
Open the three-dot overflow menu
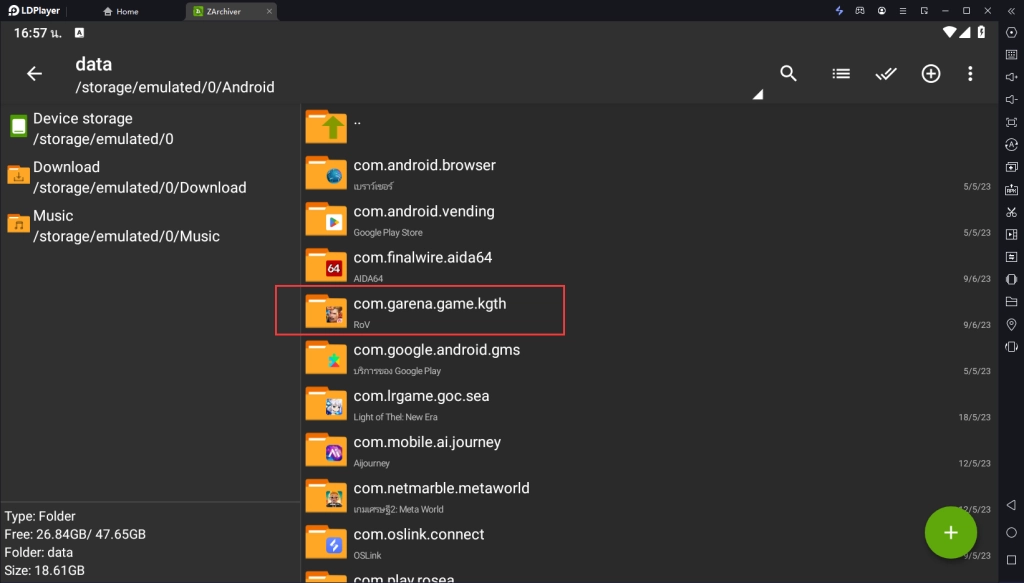[970, 74]
